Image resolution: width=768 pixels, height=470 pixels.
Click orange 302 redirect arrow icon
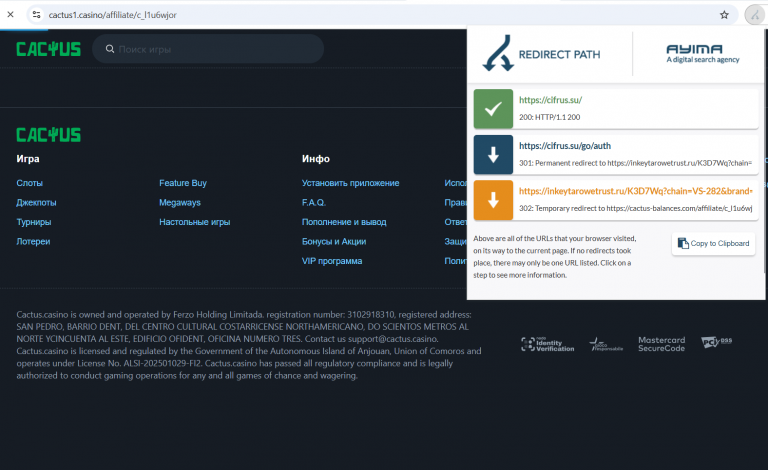click(x=493, y=200)
